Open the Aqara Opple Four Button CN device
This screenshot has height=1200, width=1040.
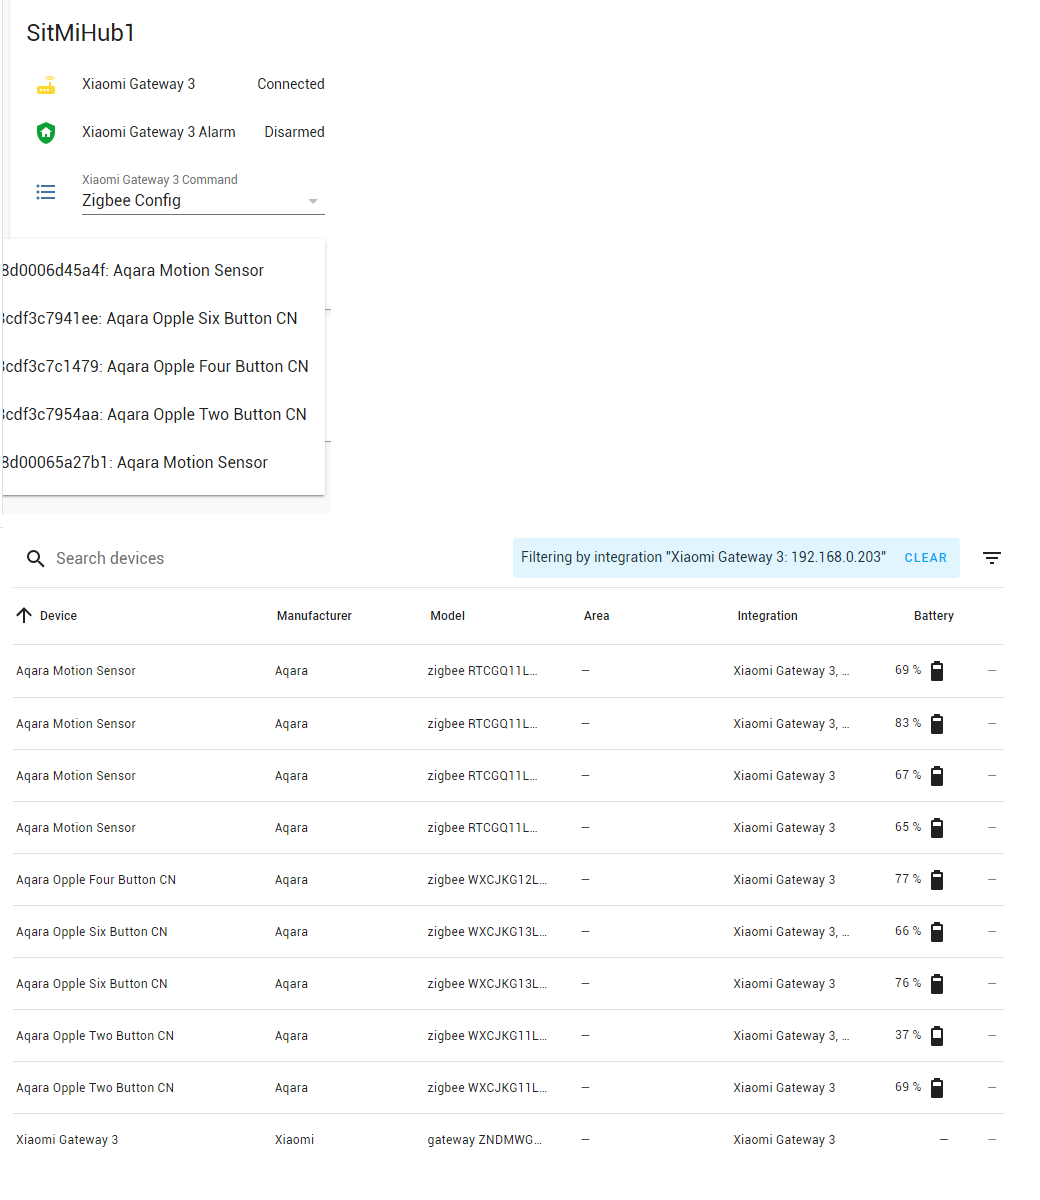point(96,880)
